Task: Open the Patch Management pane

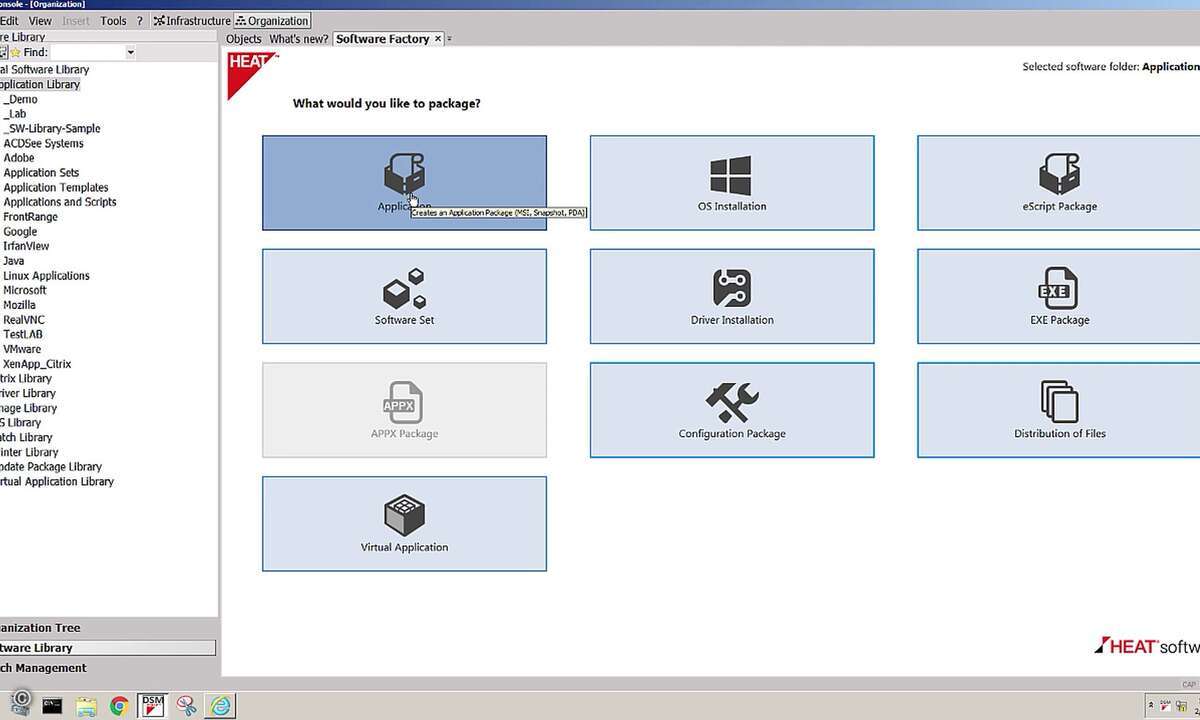Action: point(108,668)
